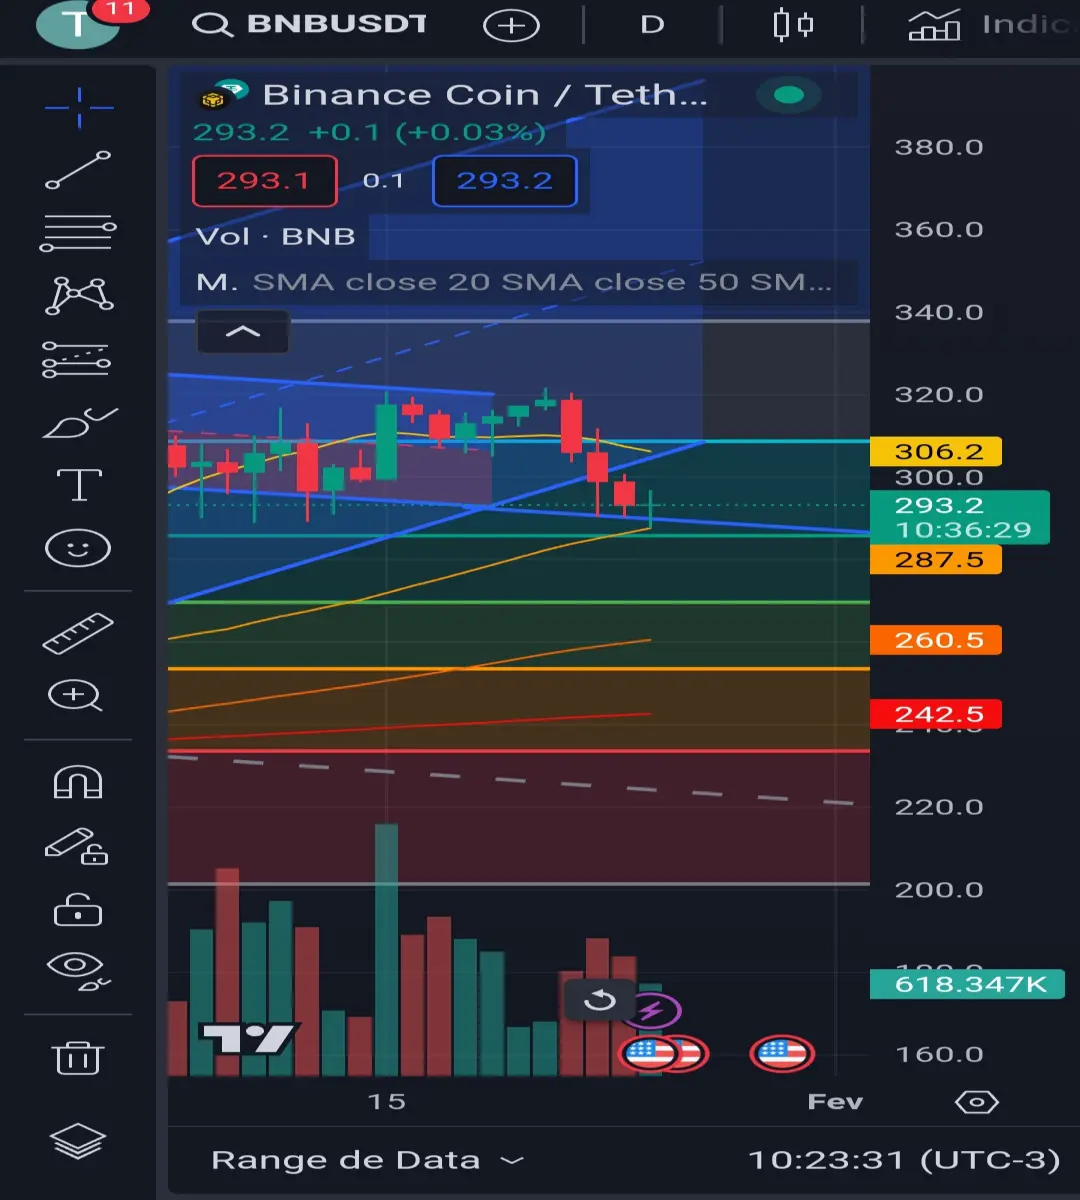Viewport: 1080px width, 1200px height.
Task: Add a symbol to compare via plus icon
Action: tap(511, 25)
